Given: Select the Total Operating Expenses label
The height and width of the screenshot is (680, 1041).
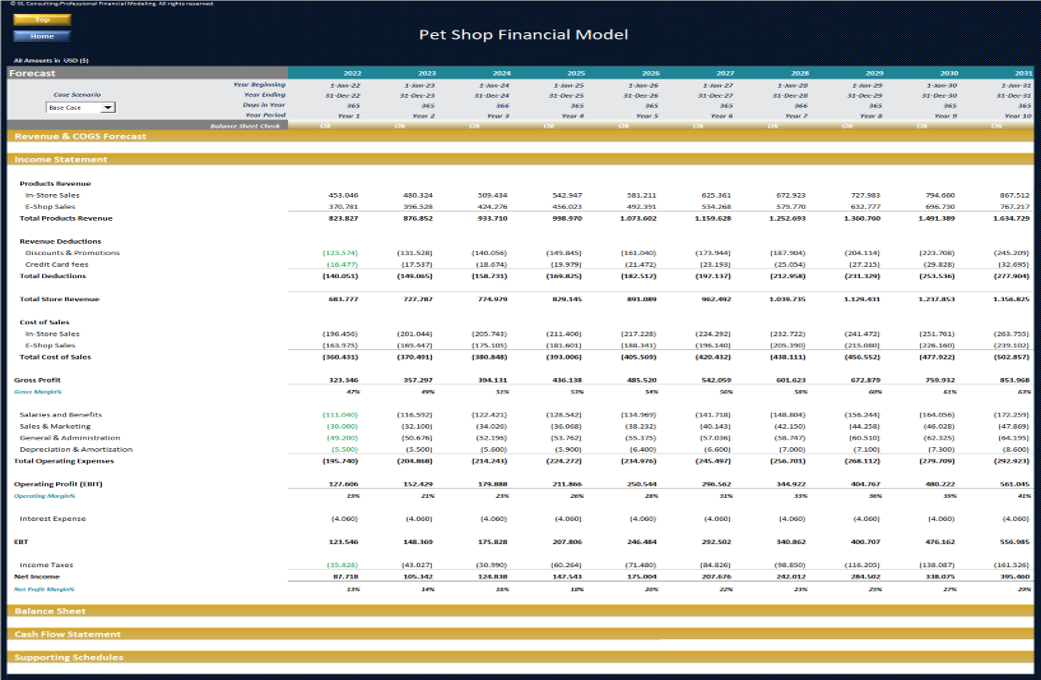Looking at the screenshot, I should point(64,461).
